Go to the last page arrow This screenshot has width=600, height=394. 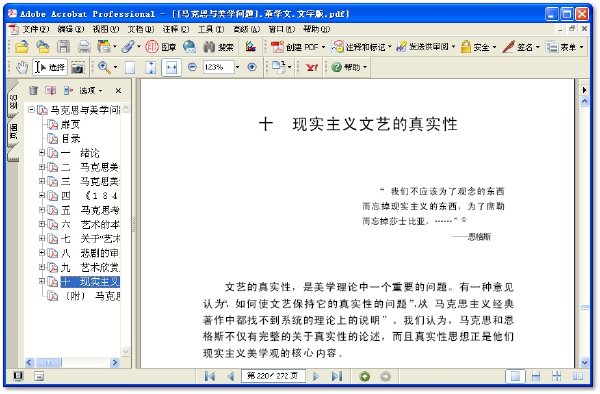[x=337, y=376]
